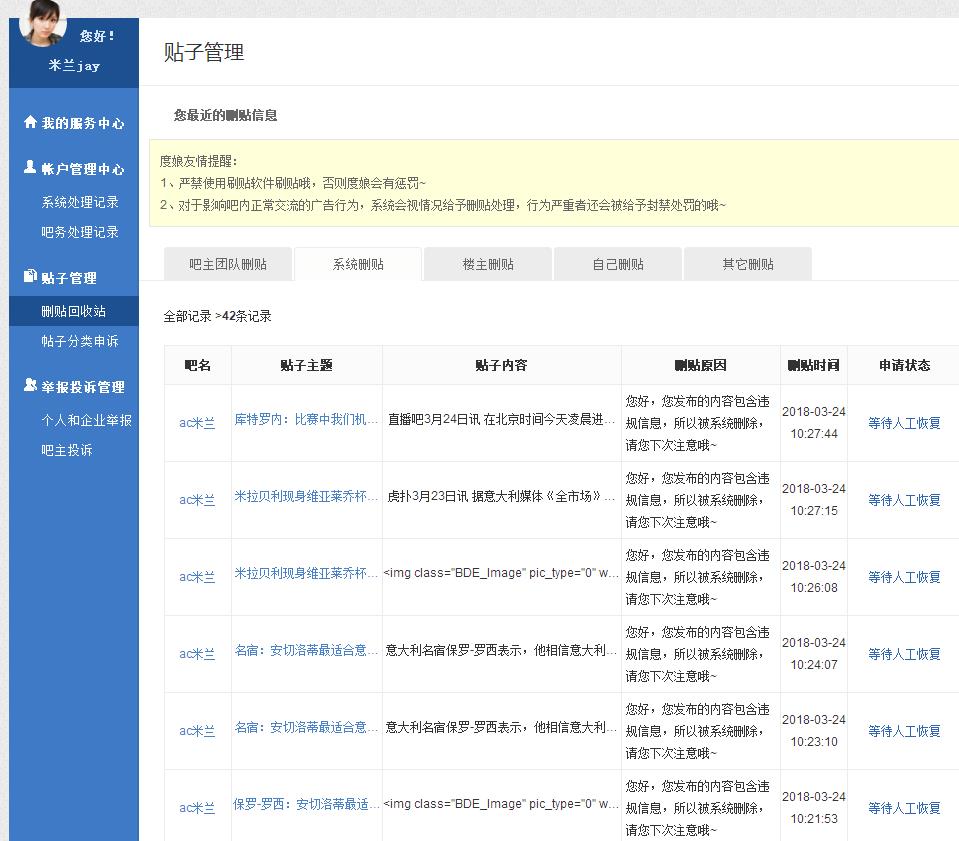Click the user avatar photo
959x841 pixels.
click(42, 22)
